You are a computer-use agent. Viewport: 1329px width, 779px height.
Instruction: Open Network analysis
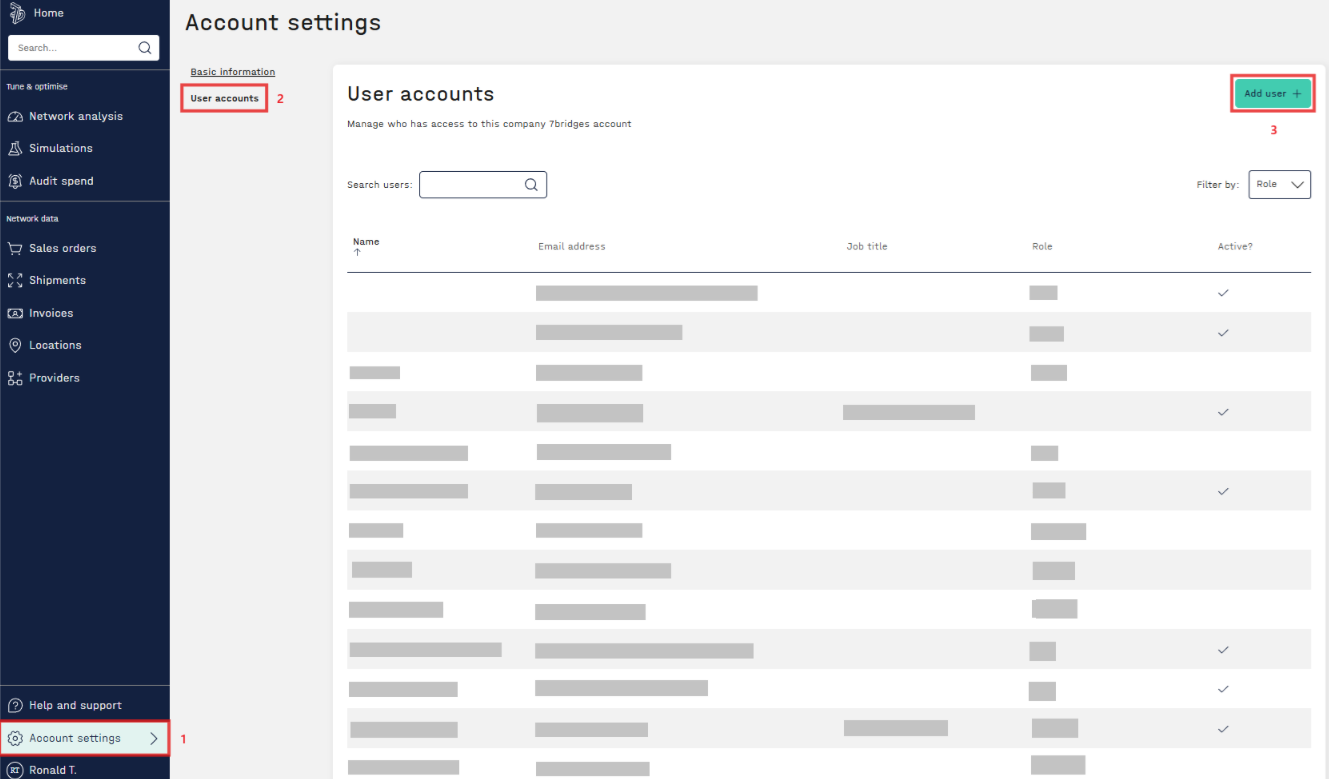(76, 117)
